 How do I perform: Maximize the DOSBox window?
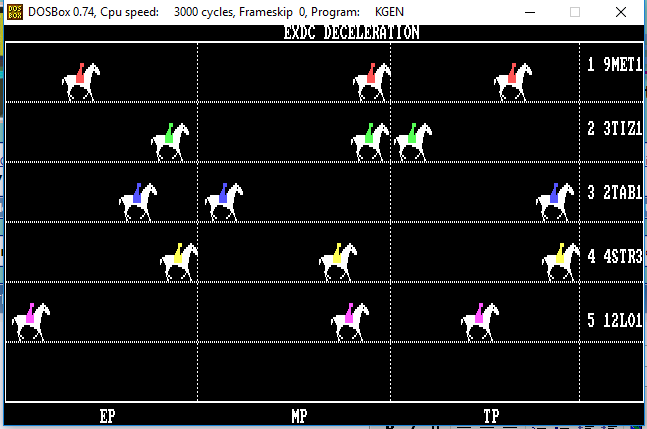tap(575, 12)
